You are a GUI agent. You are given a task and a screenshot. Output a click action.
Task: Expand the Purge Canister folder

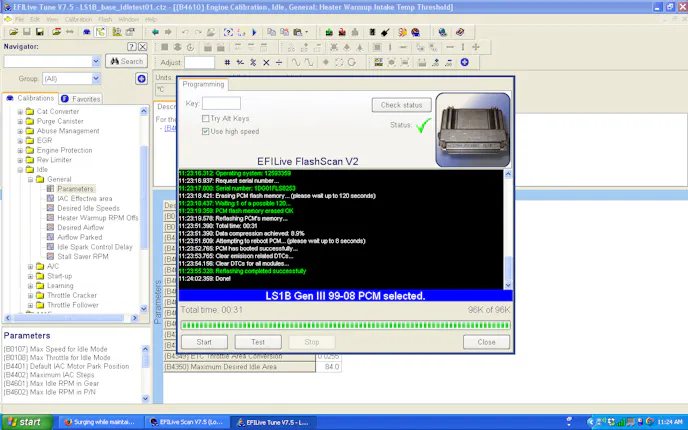[20, 121]
